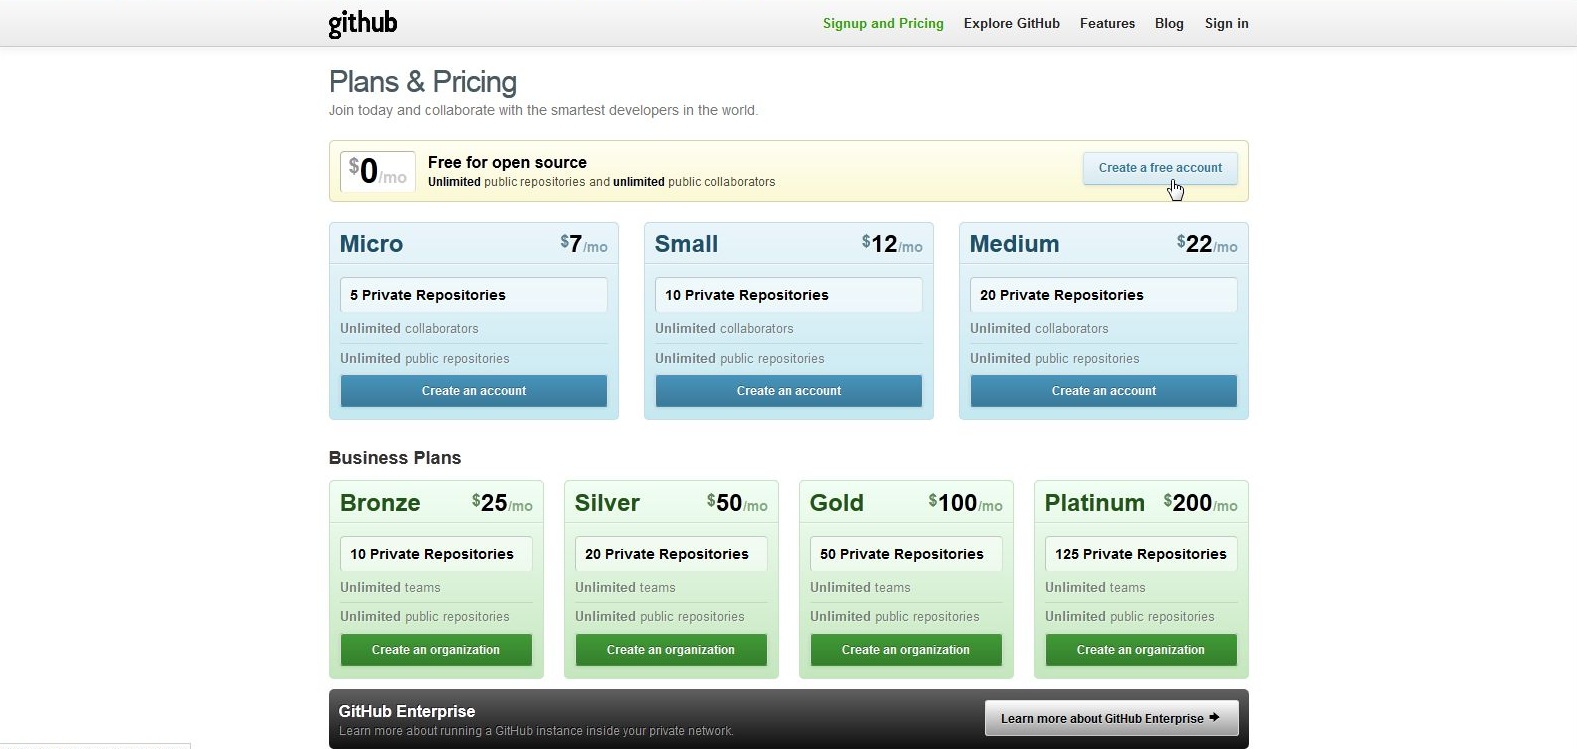This screenshot has width=1577, height=749.
Task: Create an organization under the Silver plan
Action: click(671, 650)
